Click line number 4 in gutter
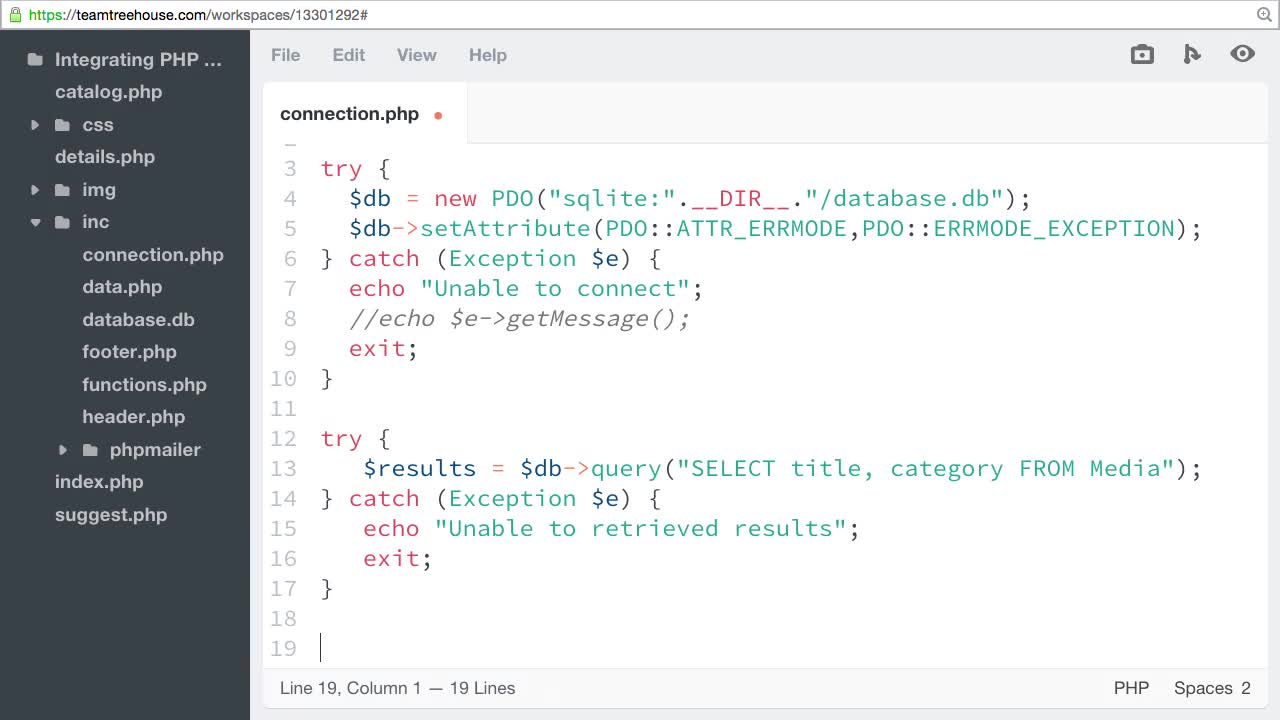Image resolution: width=1280 pixels, height=720 pixels. tap(290, 198)
